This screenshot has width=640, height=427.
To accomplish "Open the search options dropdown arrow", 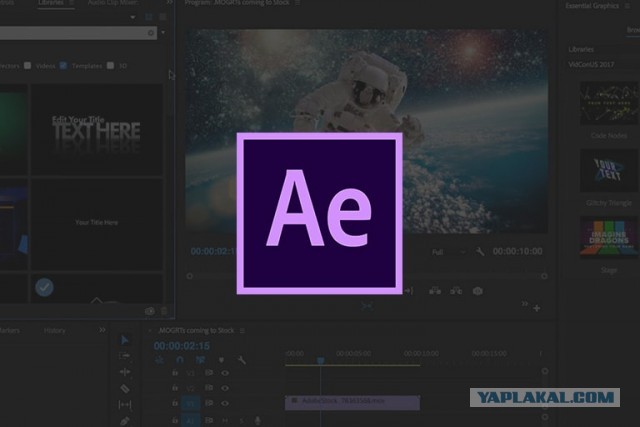I will tap(163, 32).
